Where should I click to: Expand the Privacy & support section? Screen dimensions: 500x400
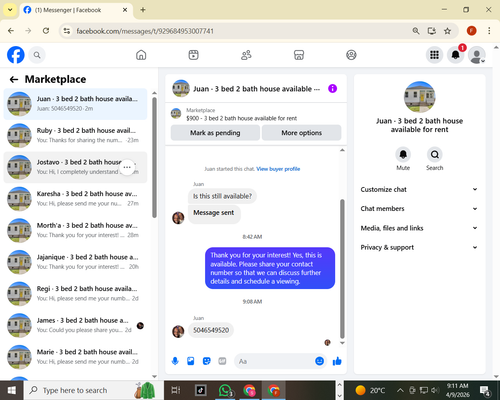(419, 247)
